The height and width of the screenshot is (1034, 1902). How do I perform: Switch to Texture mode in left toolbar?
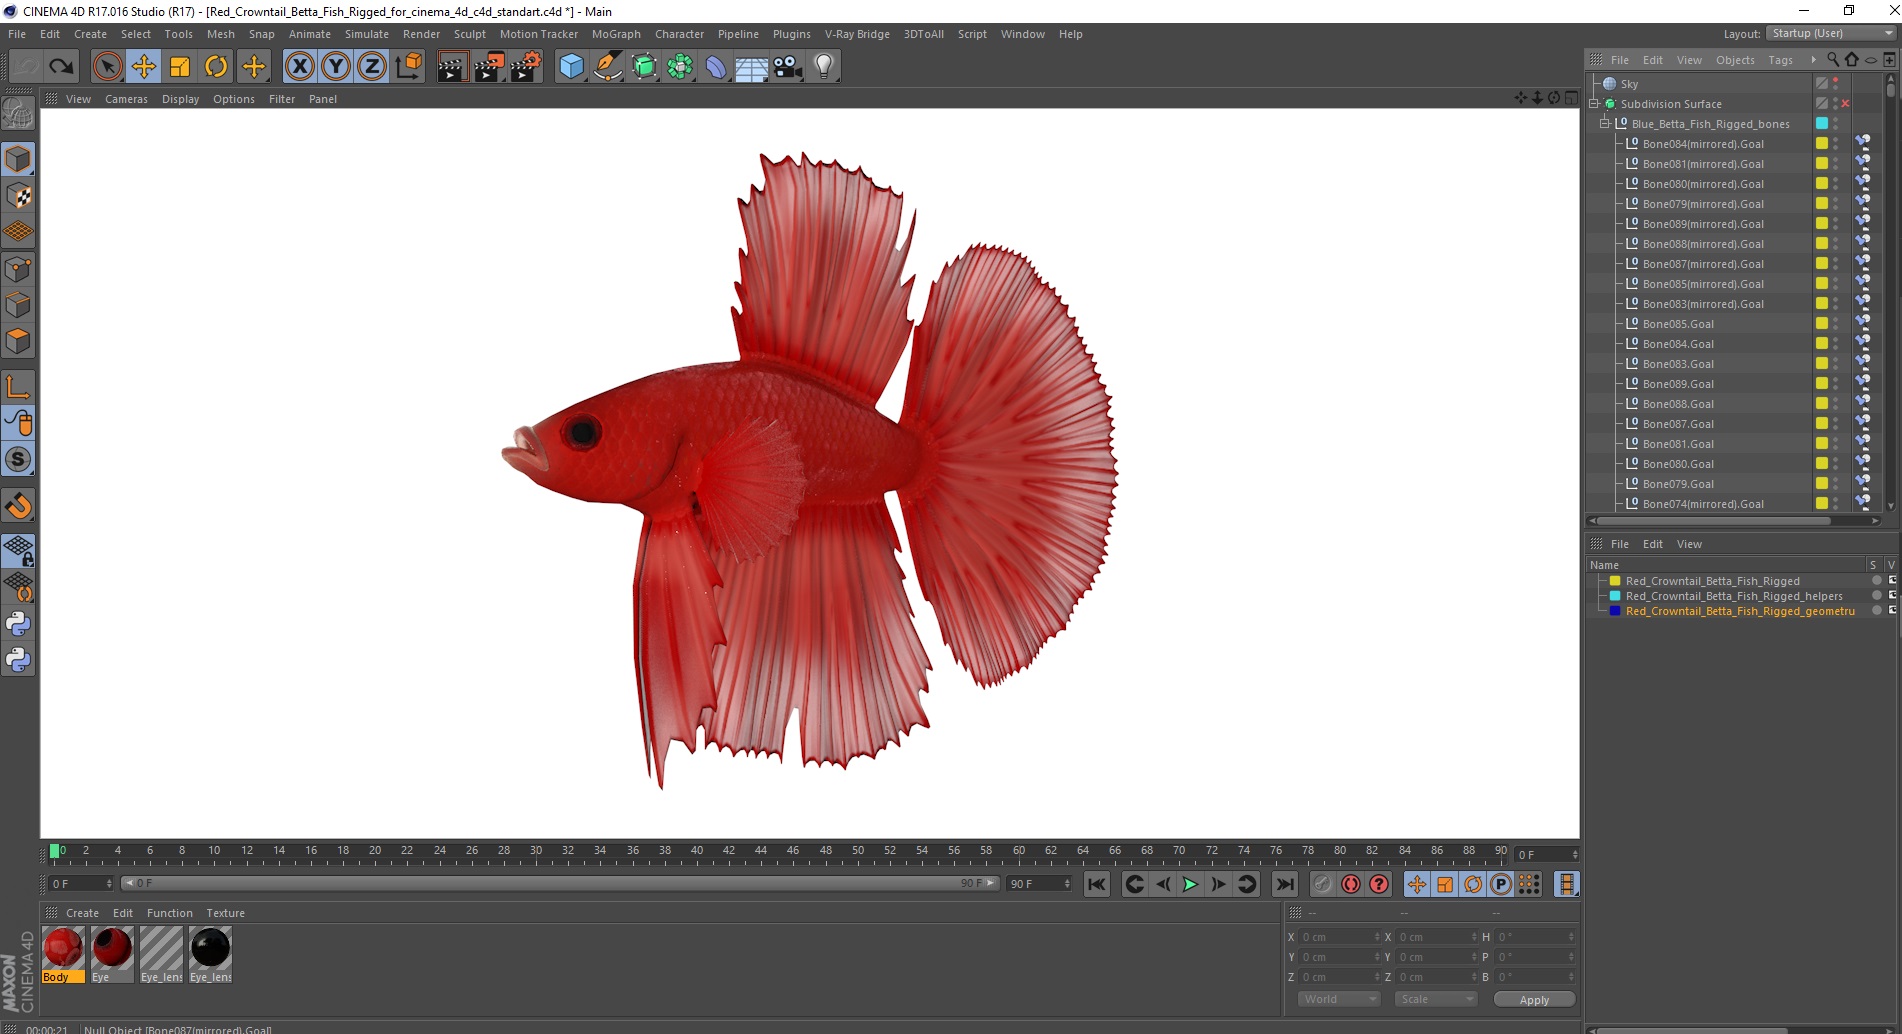[x=18, y=196]
